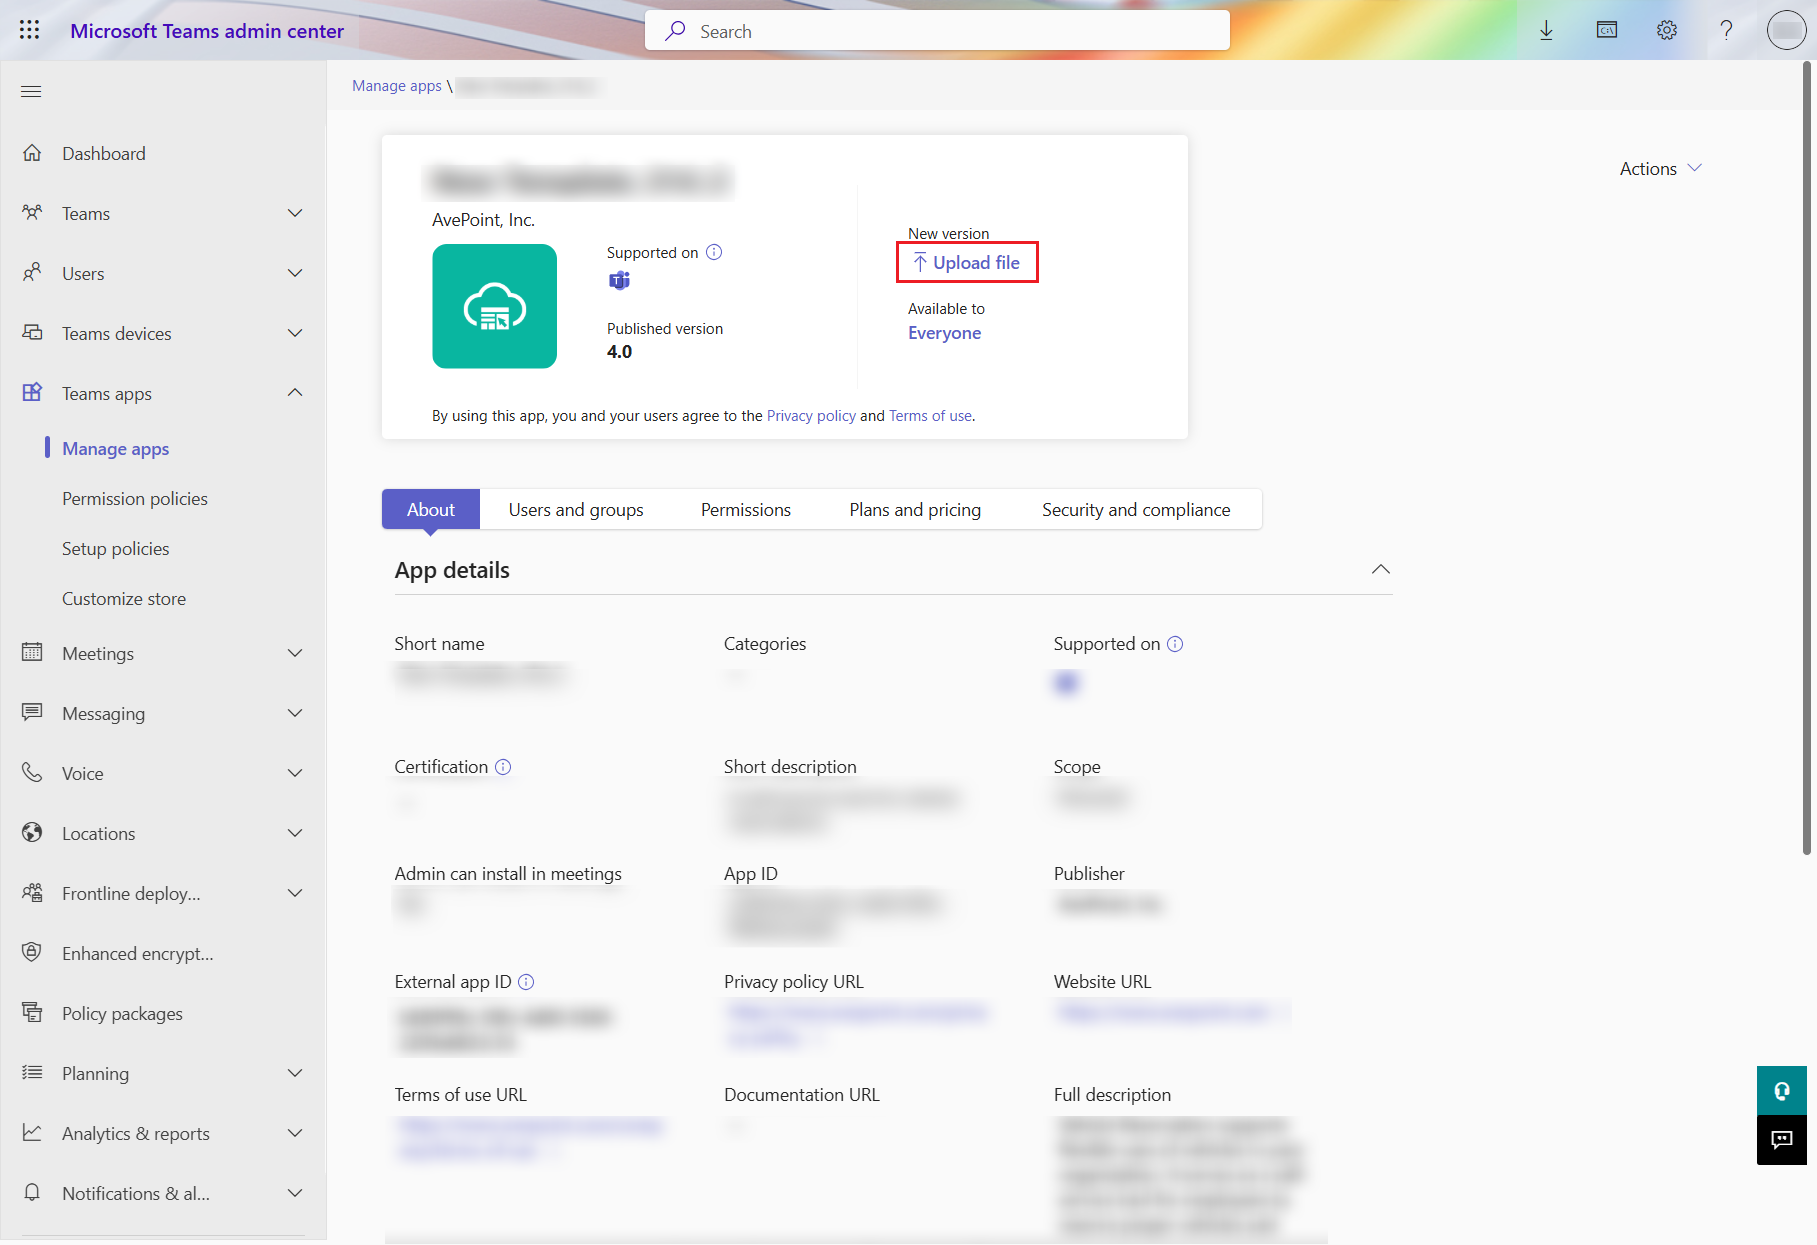Switch to the Permissions tab
Image resolution: width=1817 pixels, height=1245 pixels.
pos(745,509)
